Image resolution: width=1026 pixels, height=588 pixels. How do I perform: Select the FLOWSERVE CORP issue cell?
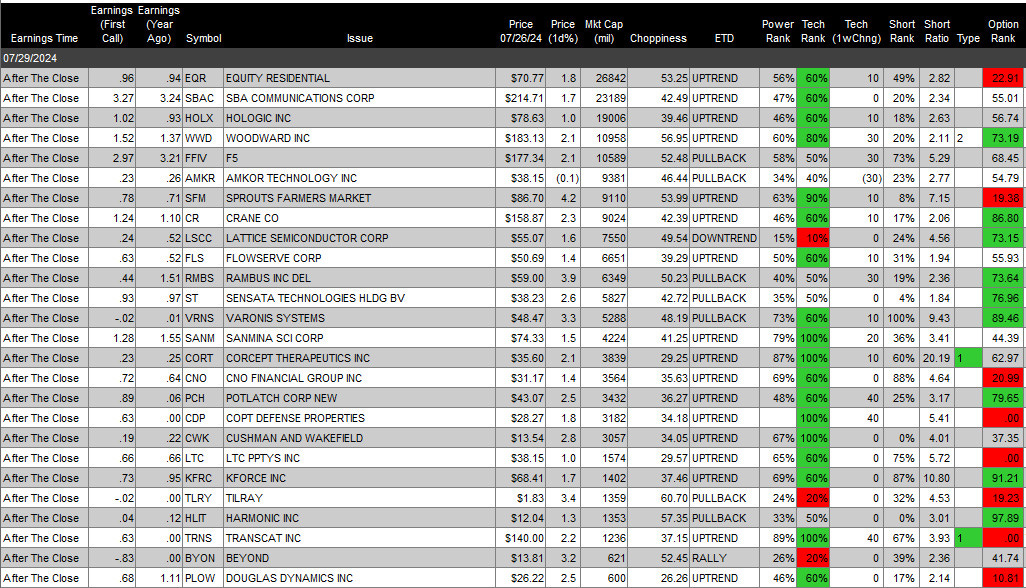pyautogui.click(x=359, y=258)
